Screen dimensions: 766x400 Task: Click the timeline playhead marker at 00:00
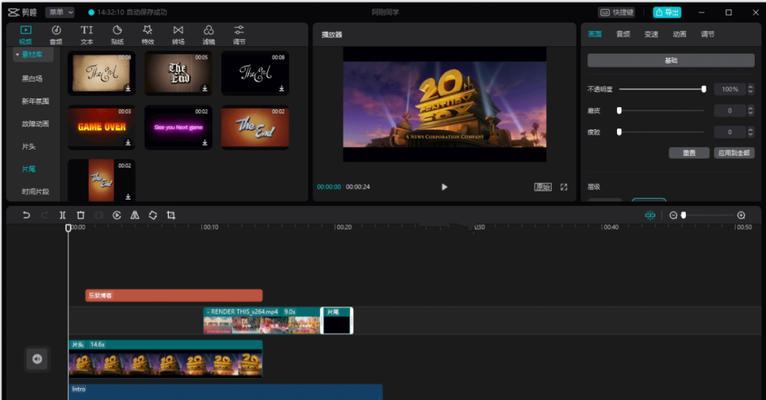pyautogui.click(x=68, y=228)
